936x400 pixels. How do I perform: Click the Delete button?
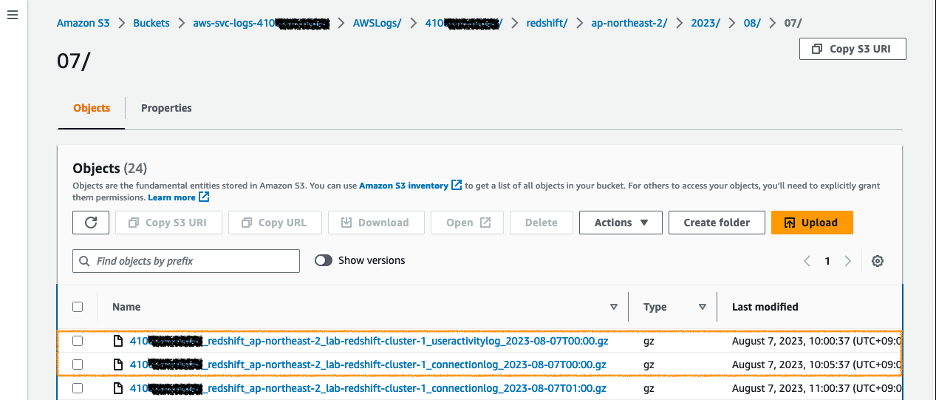point(541,223)
